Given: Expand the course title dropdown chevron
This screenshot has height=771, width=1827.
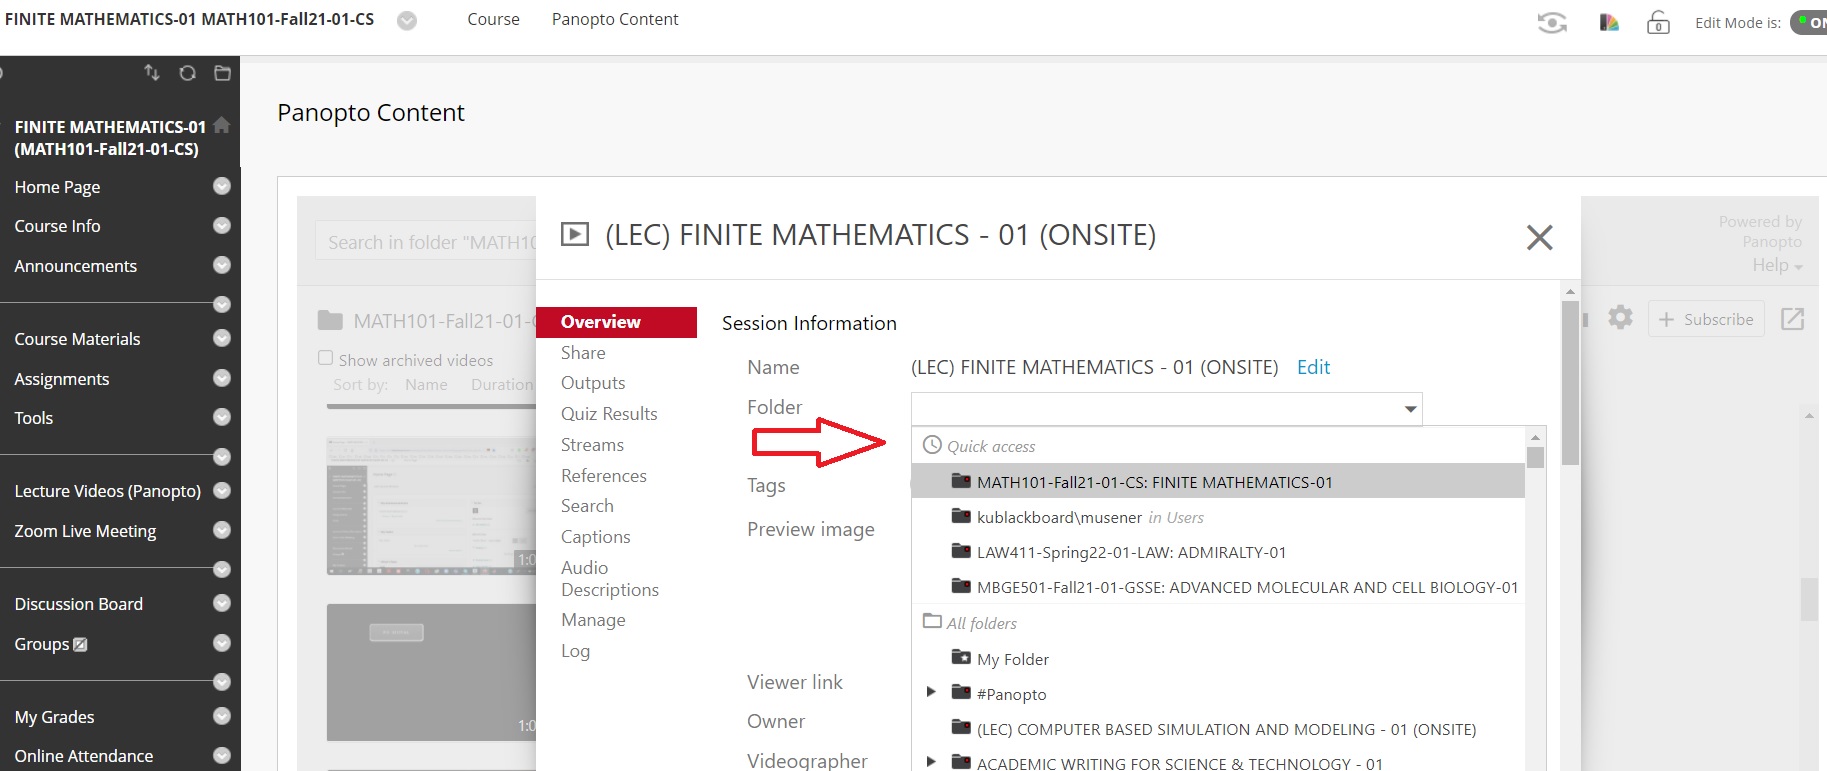Looking at the screenshot, I should pos(407,21).
